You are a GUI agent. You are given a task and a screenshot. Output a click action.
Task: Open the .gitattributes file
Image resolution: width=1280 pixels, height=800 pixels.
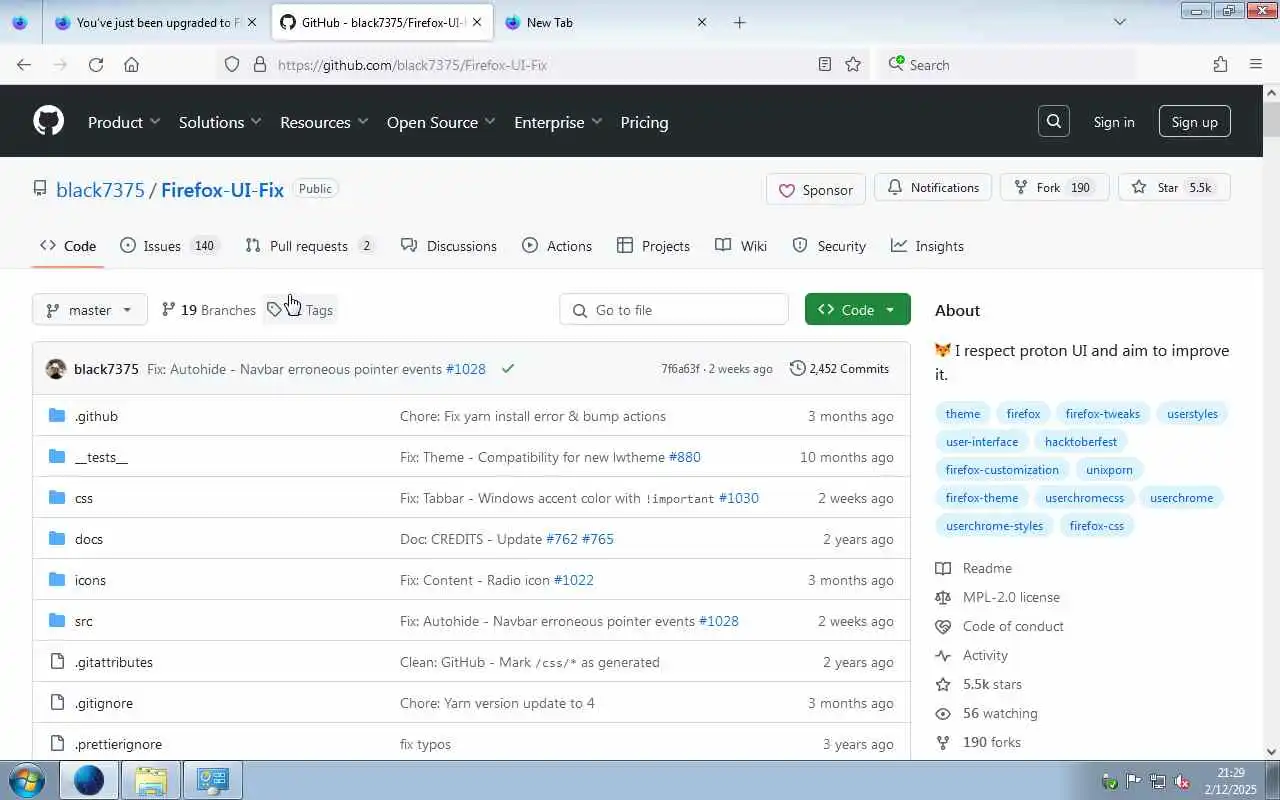[114, 662]
